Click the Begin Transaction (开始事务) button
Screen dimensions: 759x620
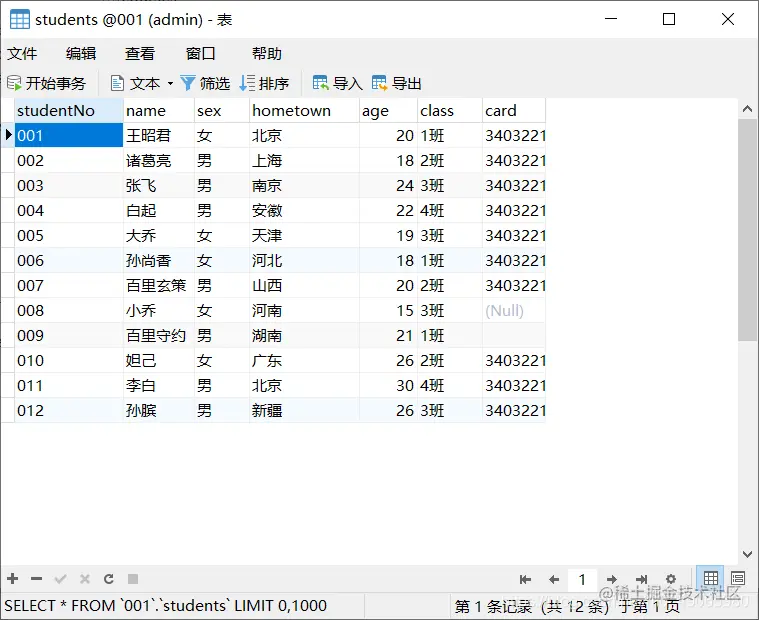(46, 83)
